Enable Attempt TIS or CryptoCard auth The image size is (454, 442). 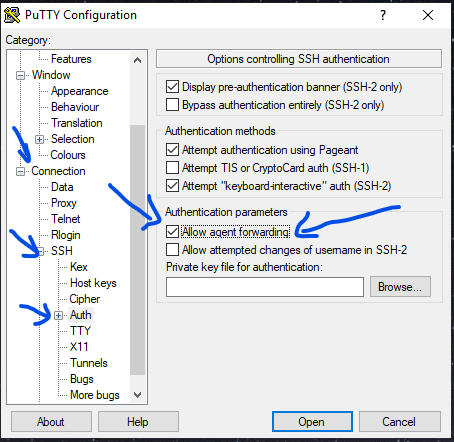click(x=172, y=168)
